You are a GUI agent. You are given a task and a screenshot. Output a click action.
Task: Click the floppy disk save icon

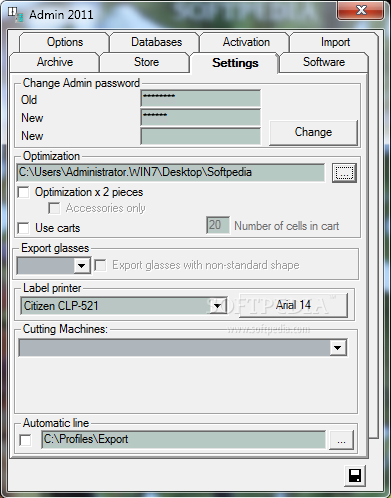pyautogui.click(x=355, y=476)
